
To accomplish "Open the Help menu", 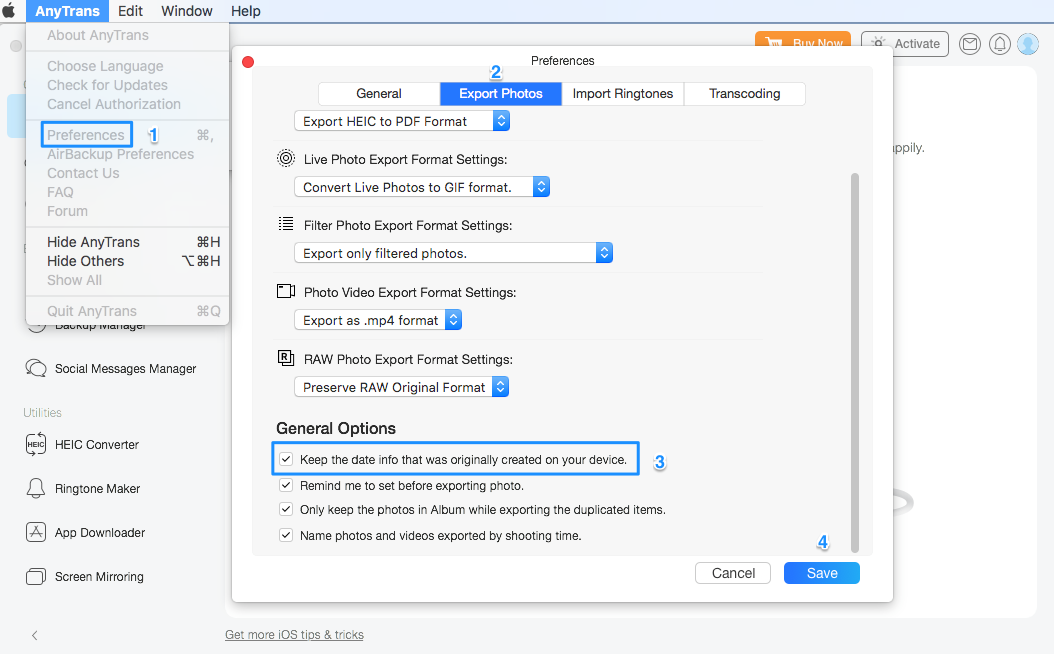I will tap(246, 11).
